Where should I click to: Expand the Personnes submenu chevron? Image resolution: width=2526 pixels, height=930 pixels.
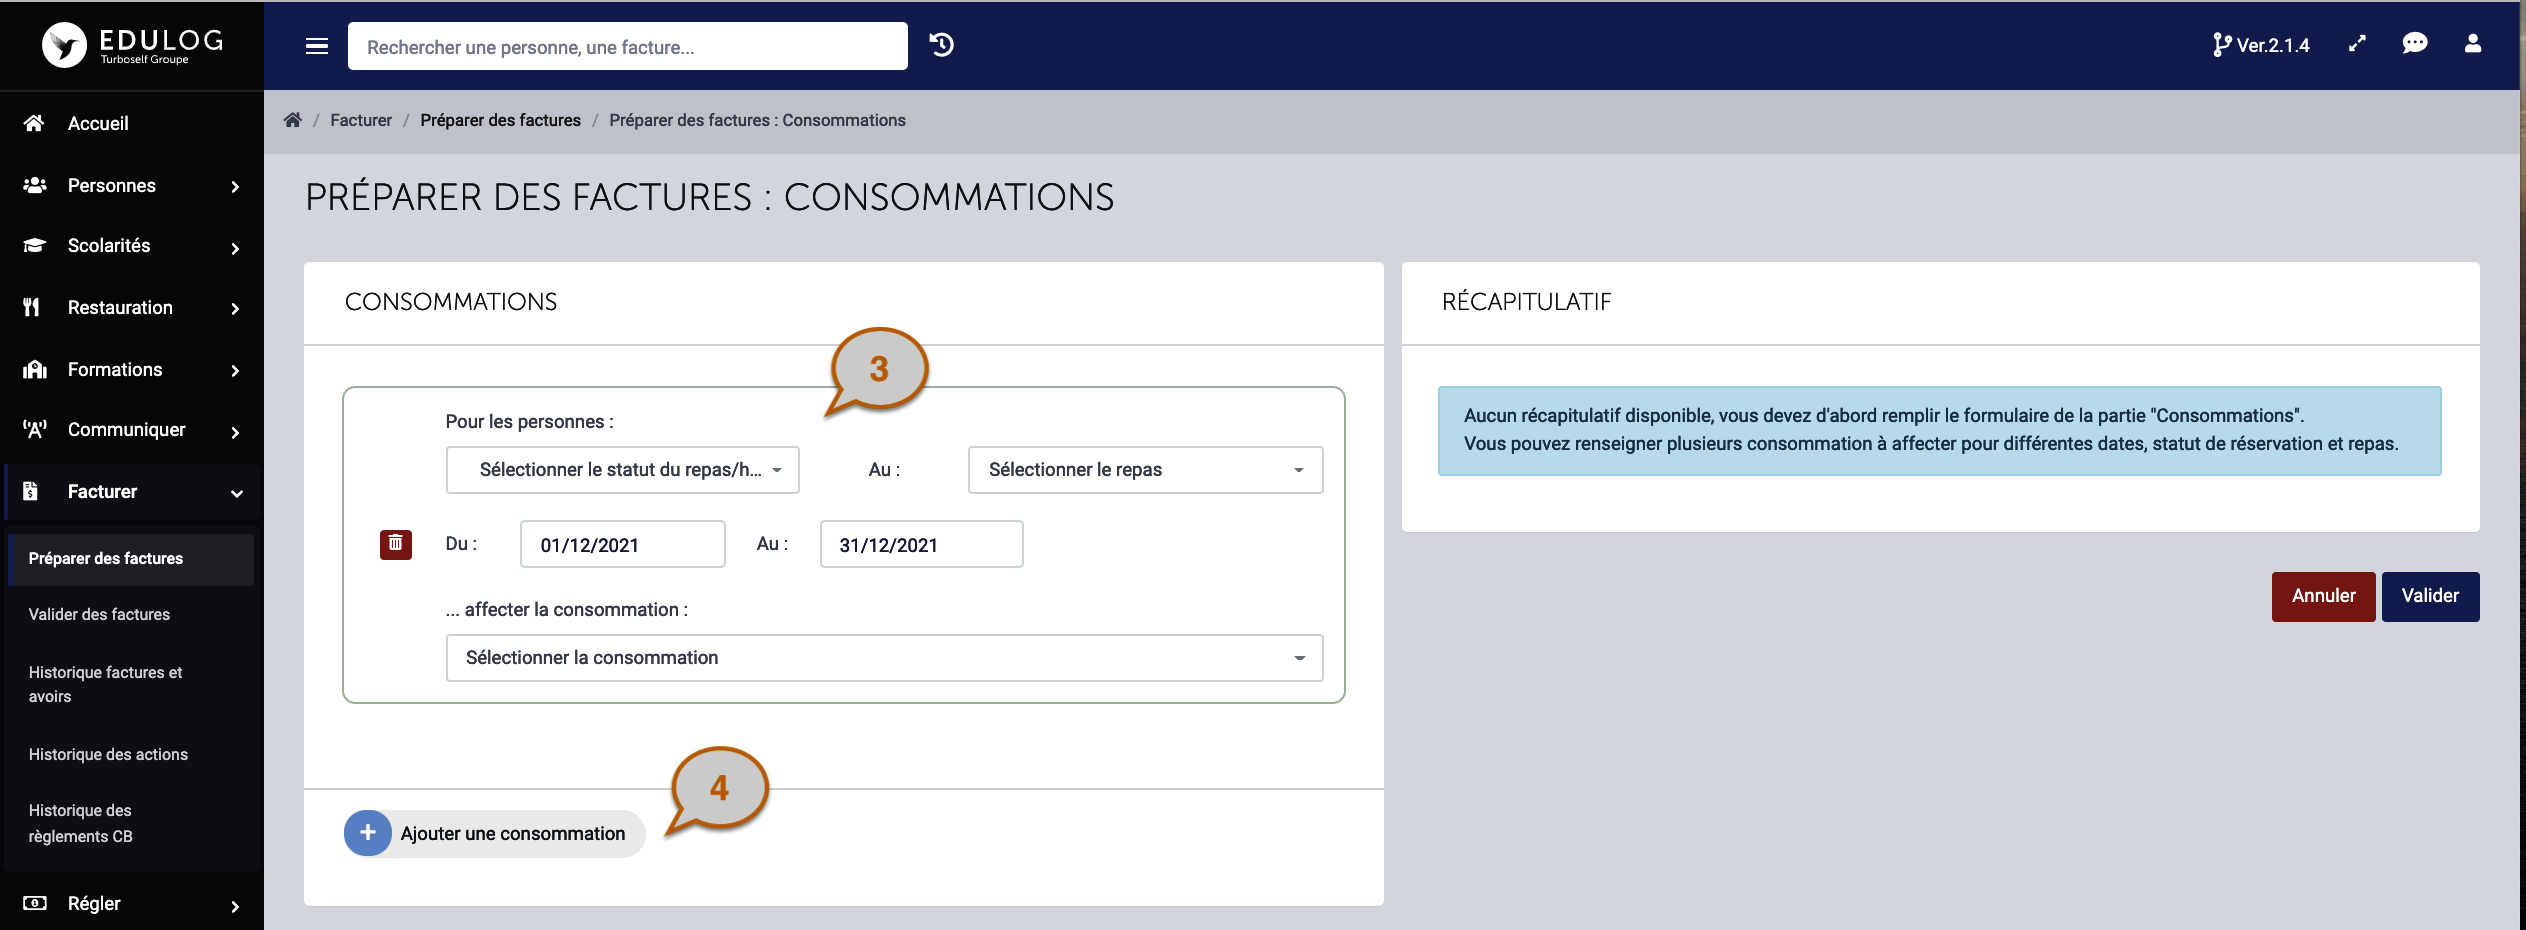click(235, 187)
